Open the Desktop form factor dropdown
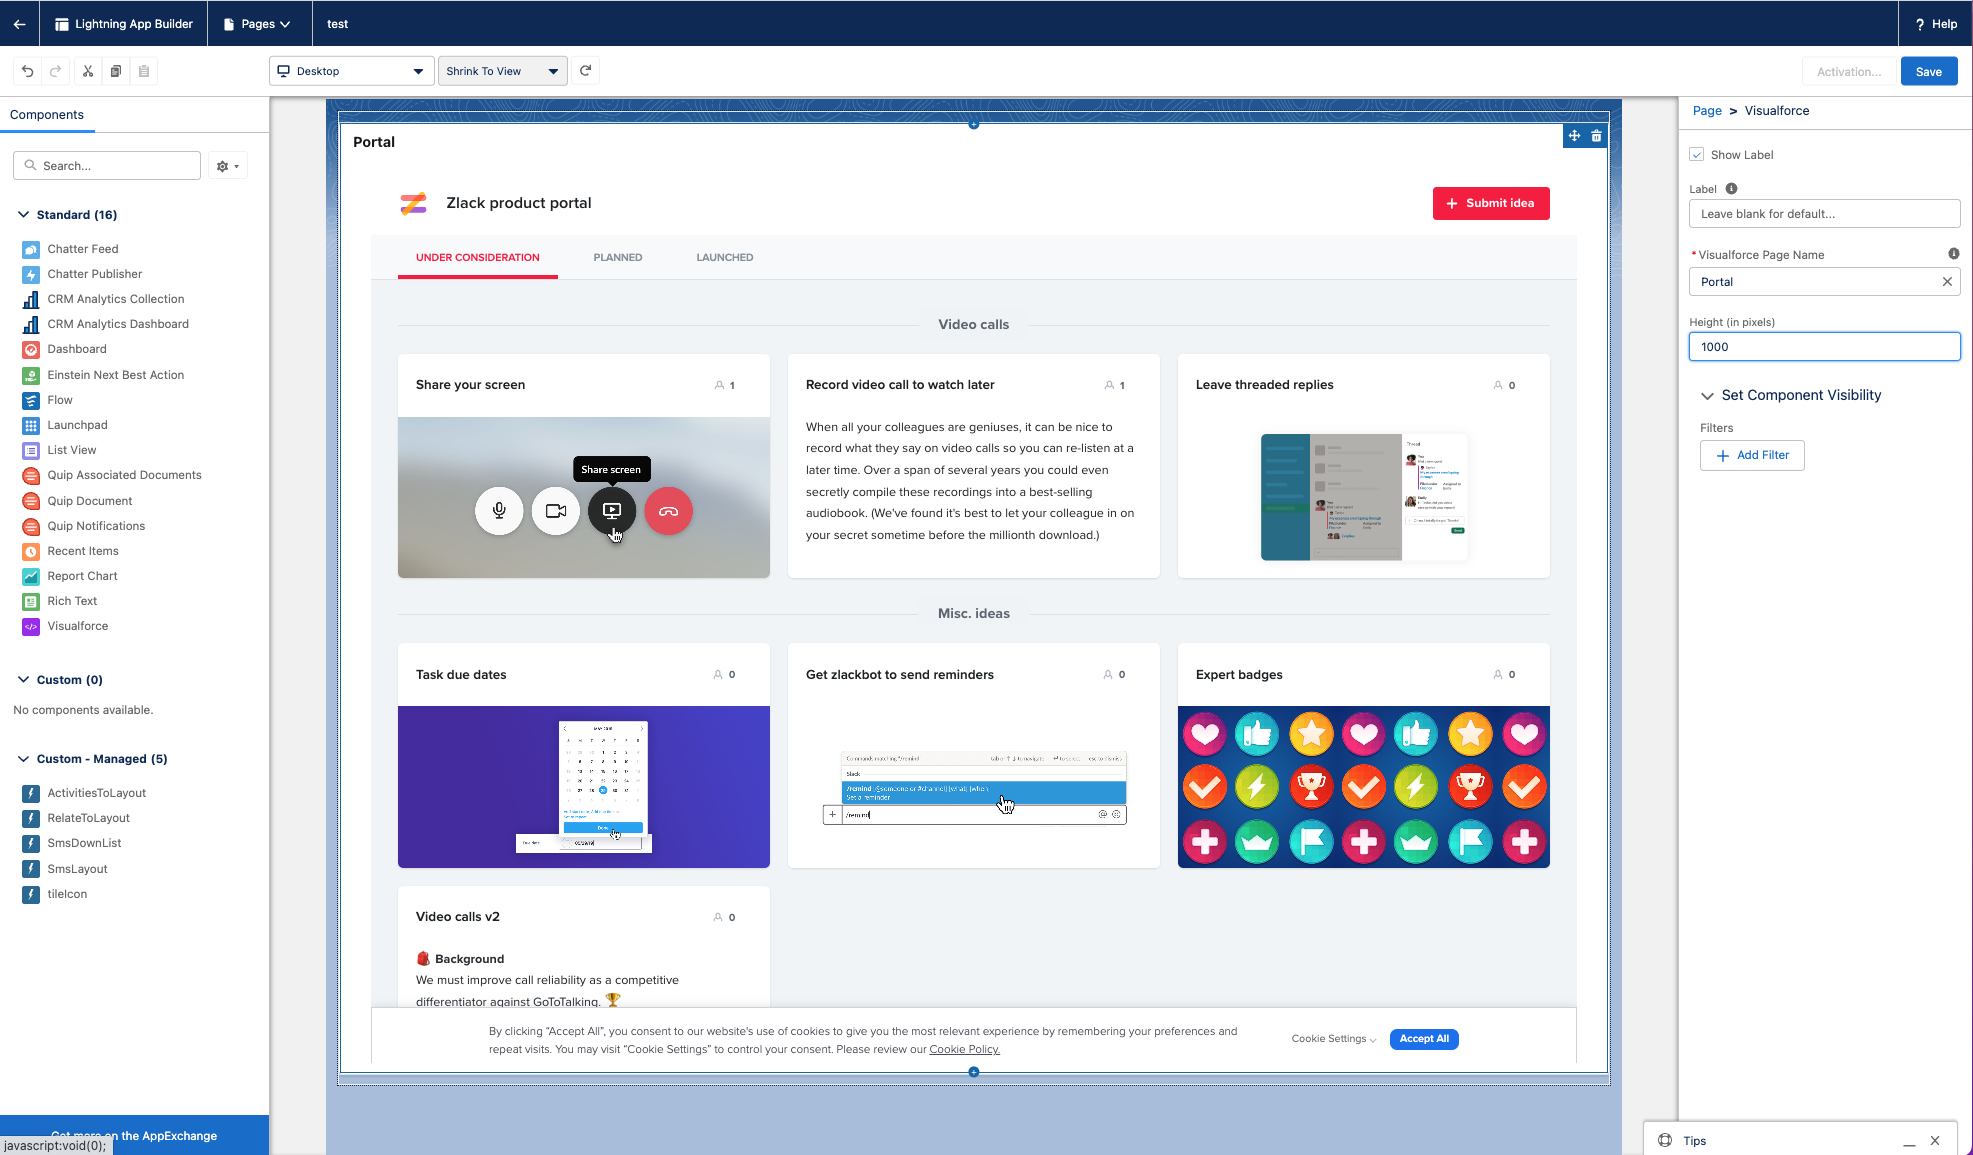Screen dimensions: 1973x1155 coord(351,71)
